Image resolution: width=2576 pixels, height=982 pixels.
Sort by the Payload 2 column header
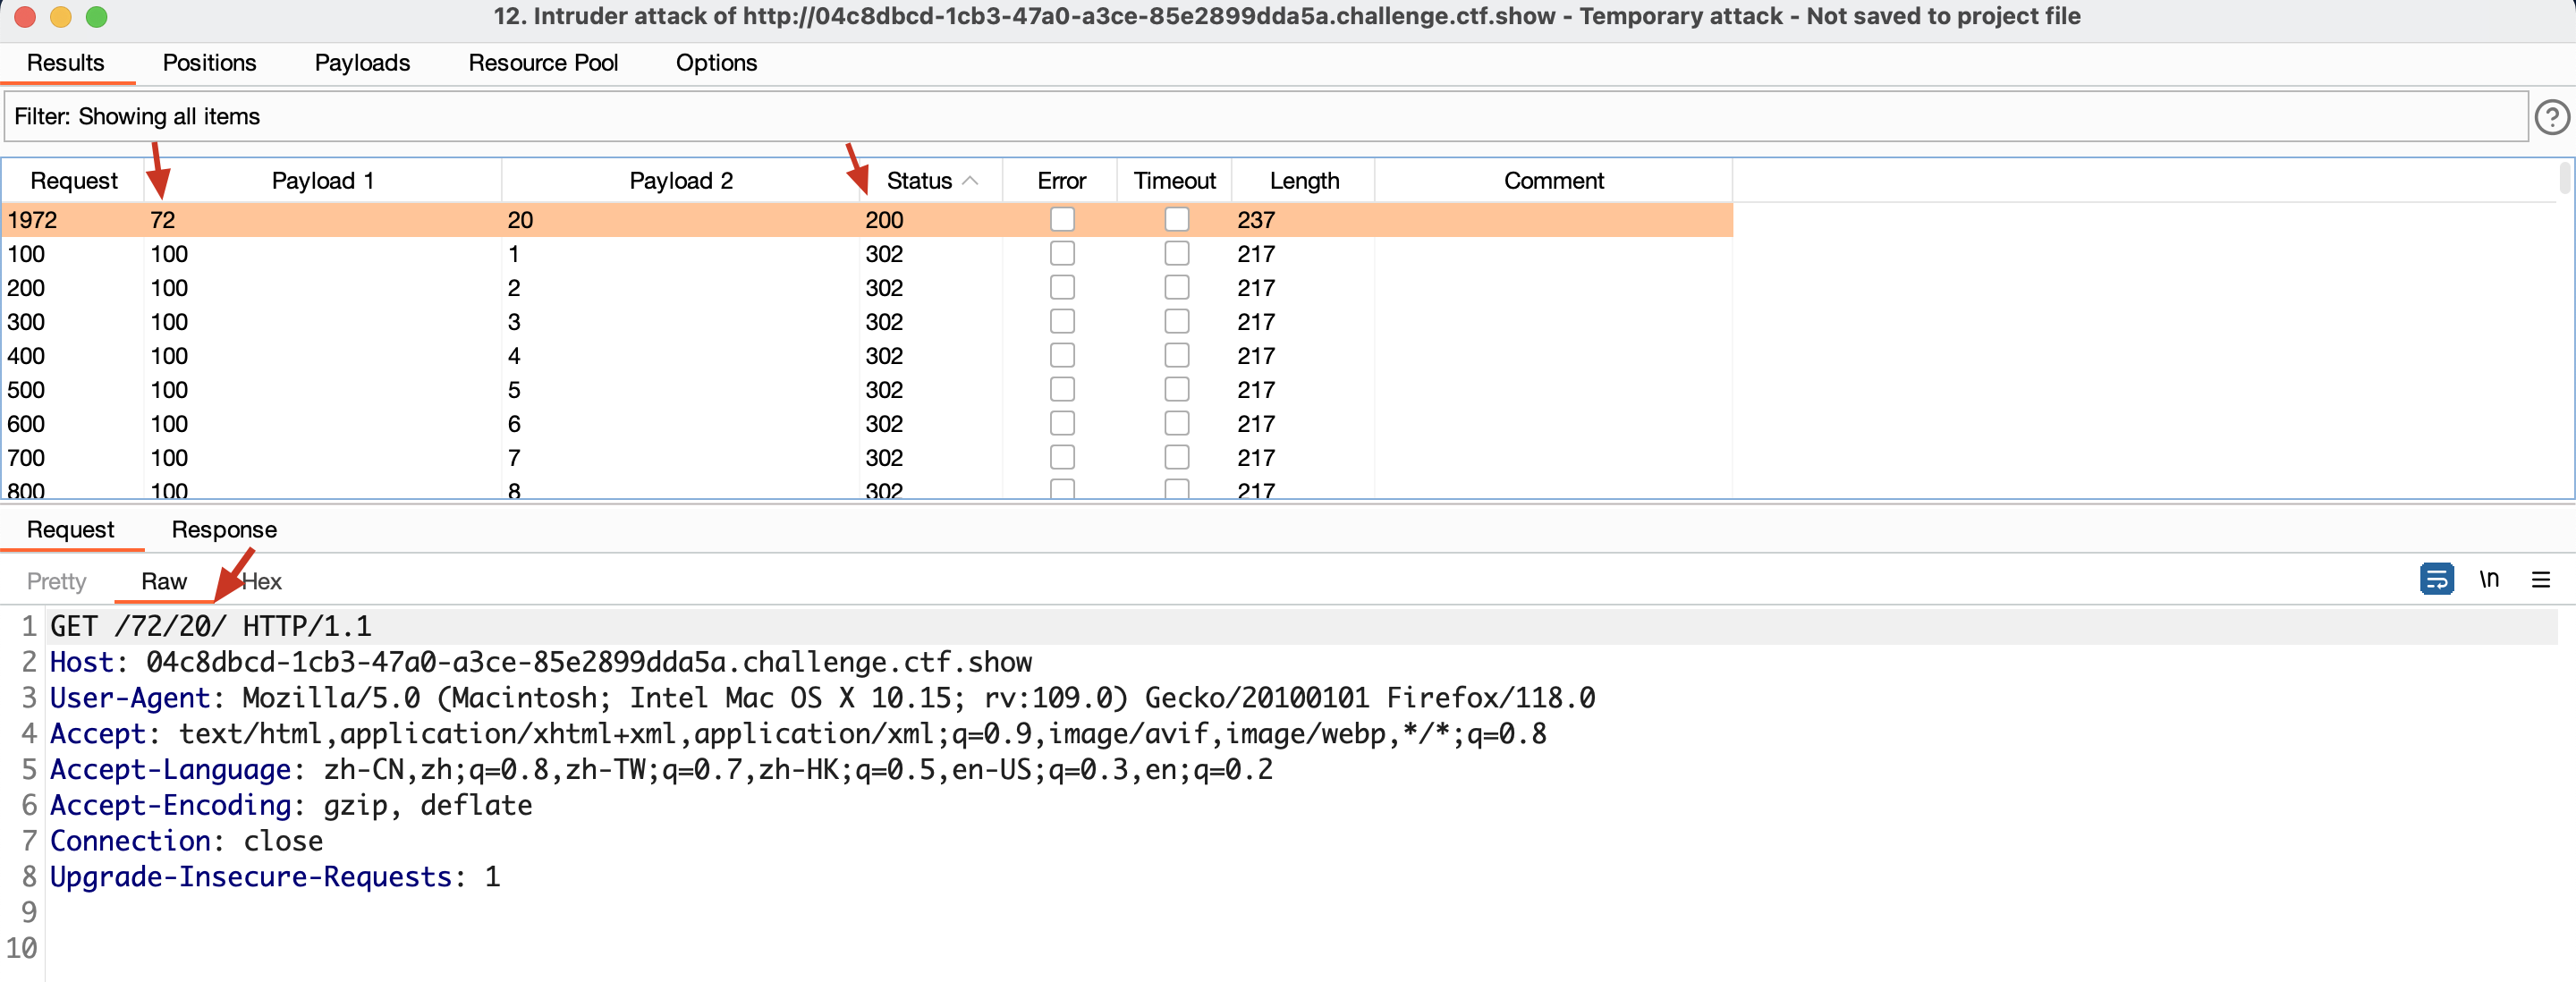point(681,181)
